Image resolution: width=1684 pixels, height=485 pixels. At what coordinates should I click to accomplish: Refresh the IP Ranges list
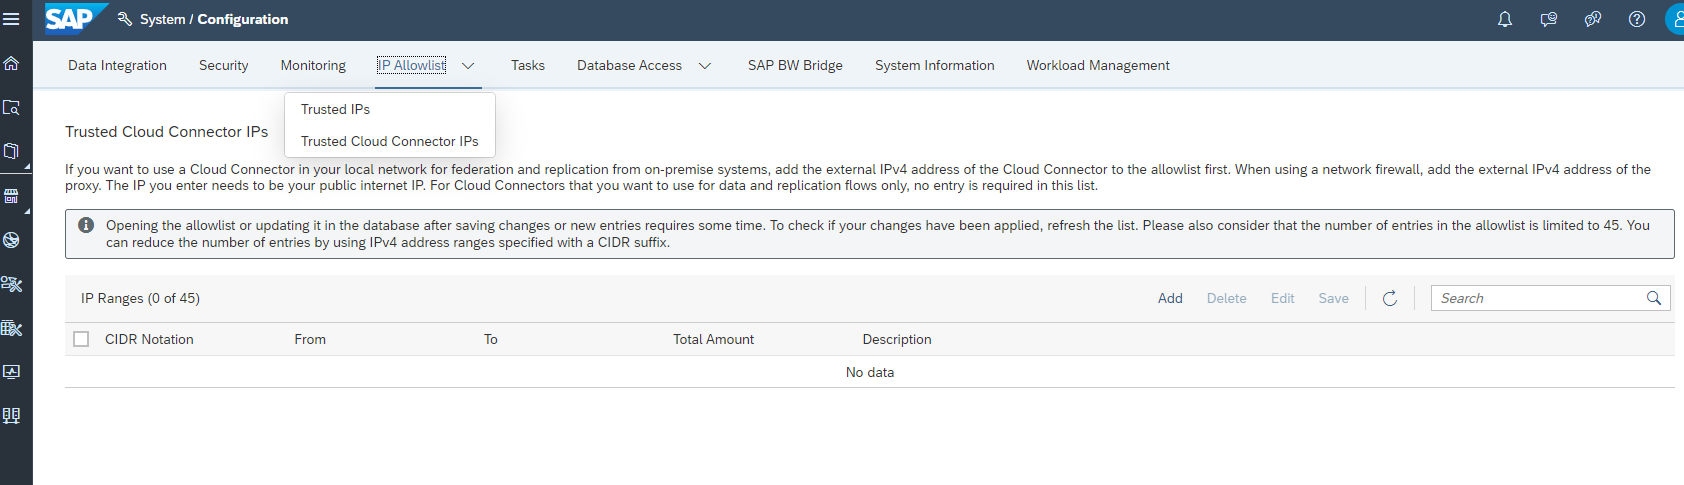[x=1390, y=298]
